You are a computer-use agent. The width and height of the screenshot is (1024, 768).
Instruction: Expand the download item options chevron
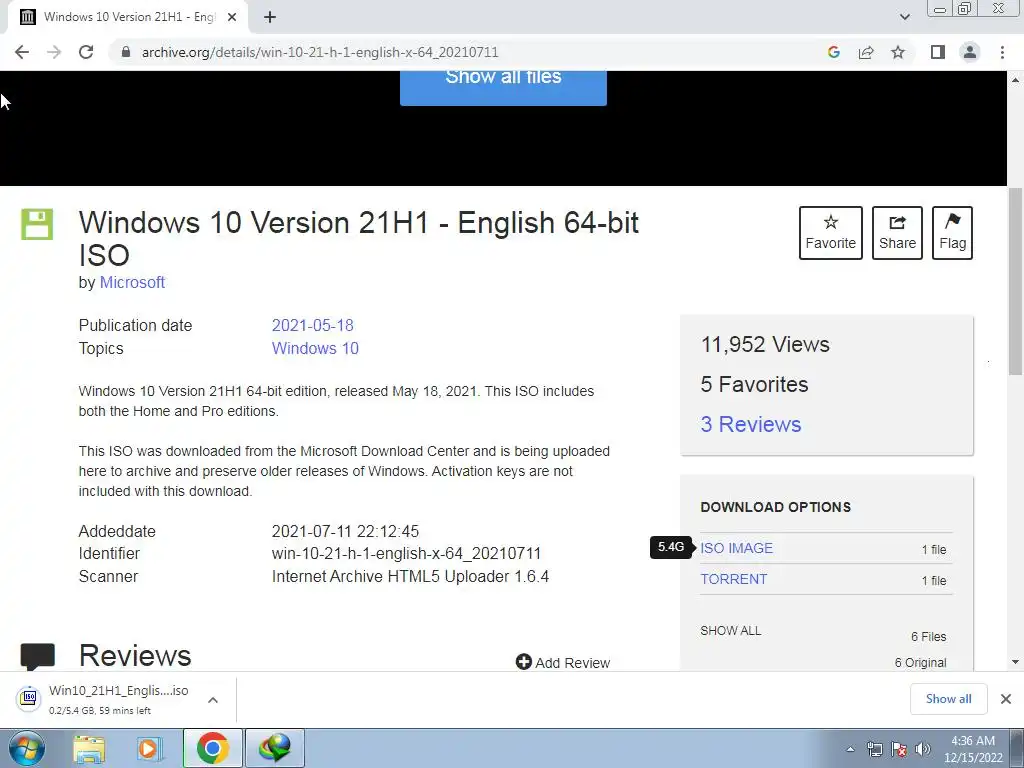(x=213, y=700)
